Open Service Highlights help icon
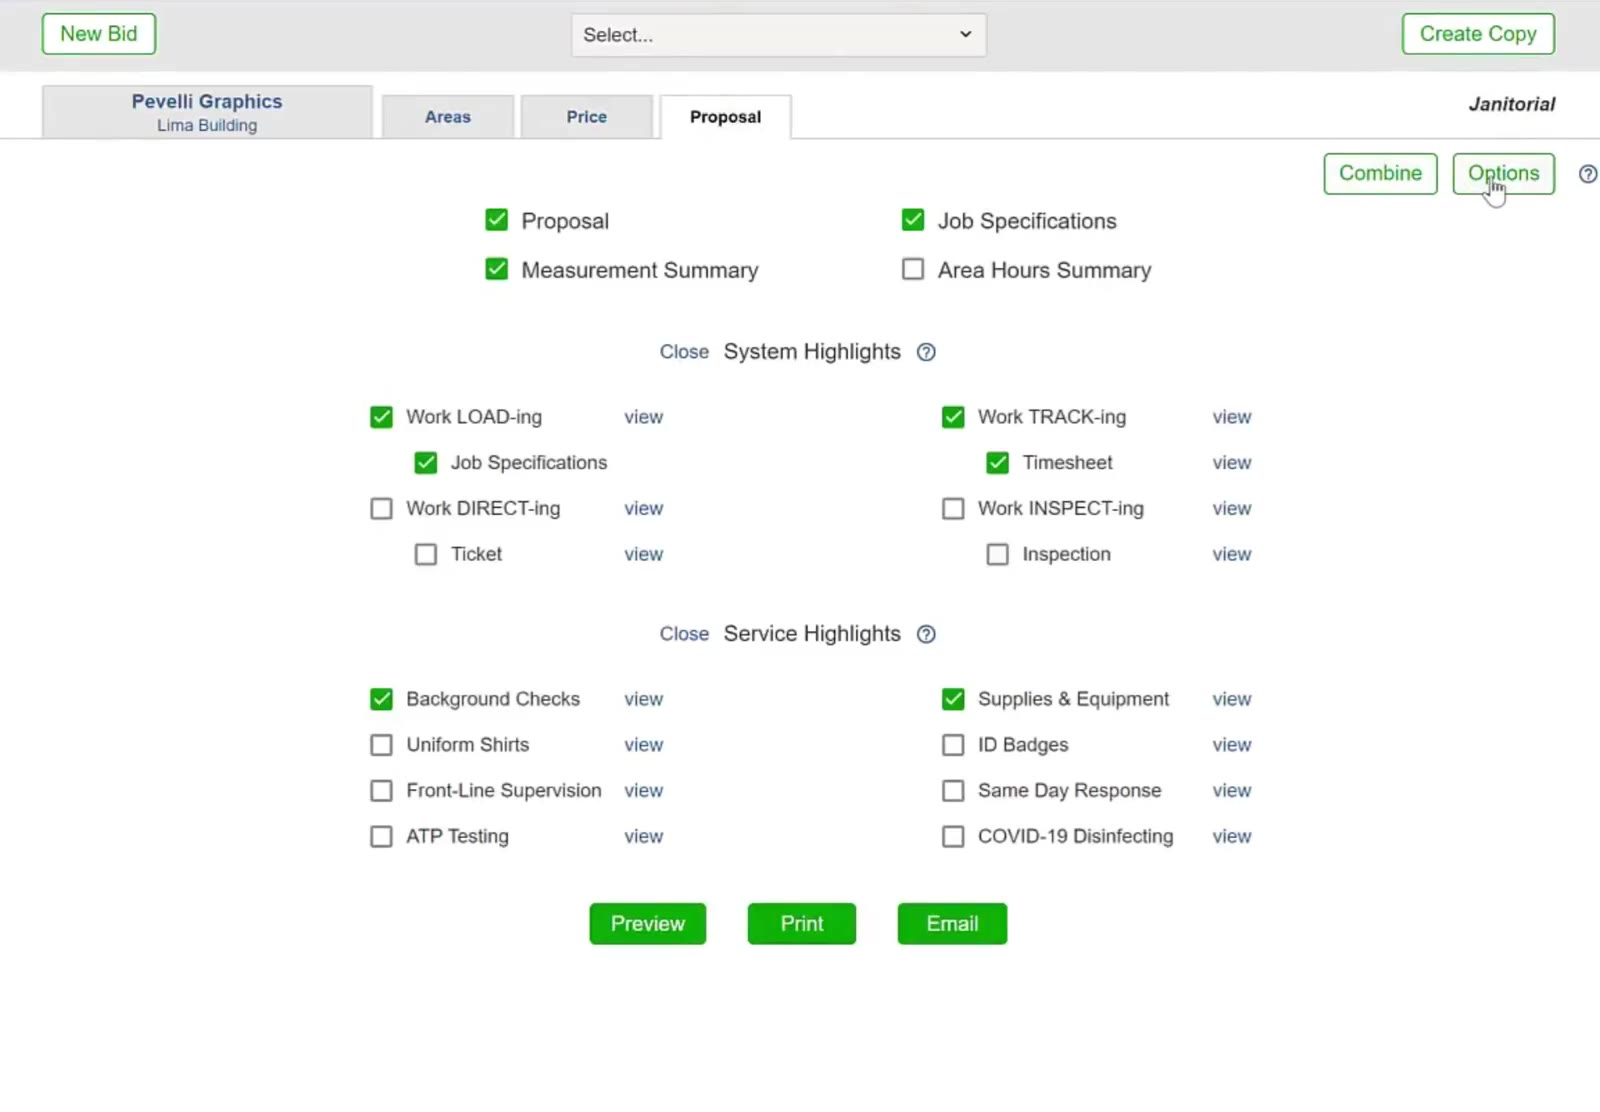 (x=926, y=634)
